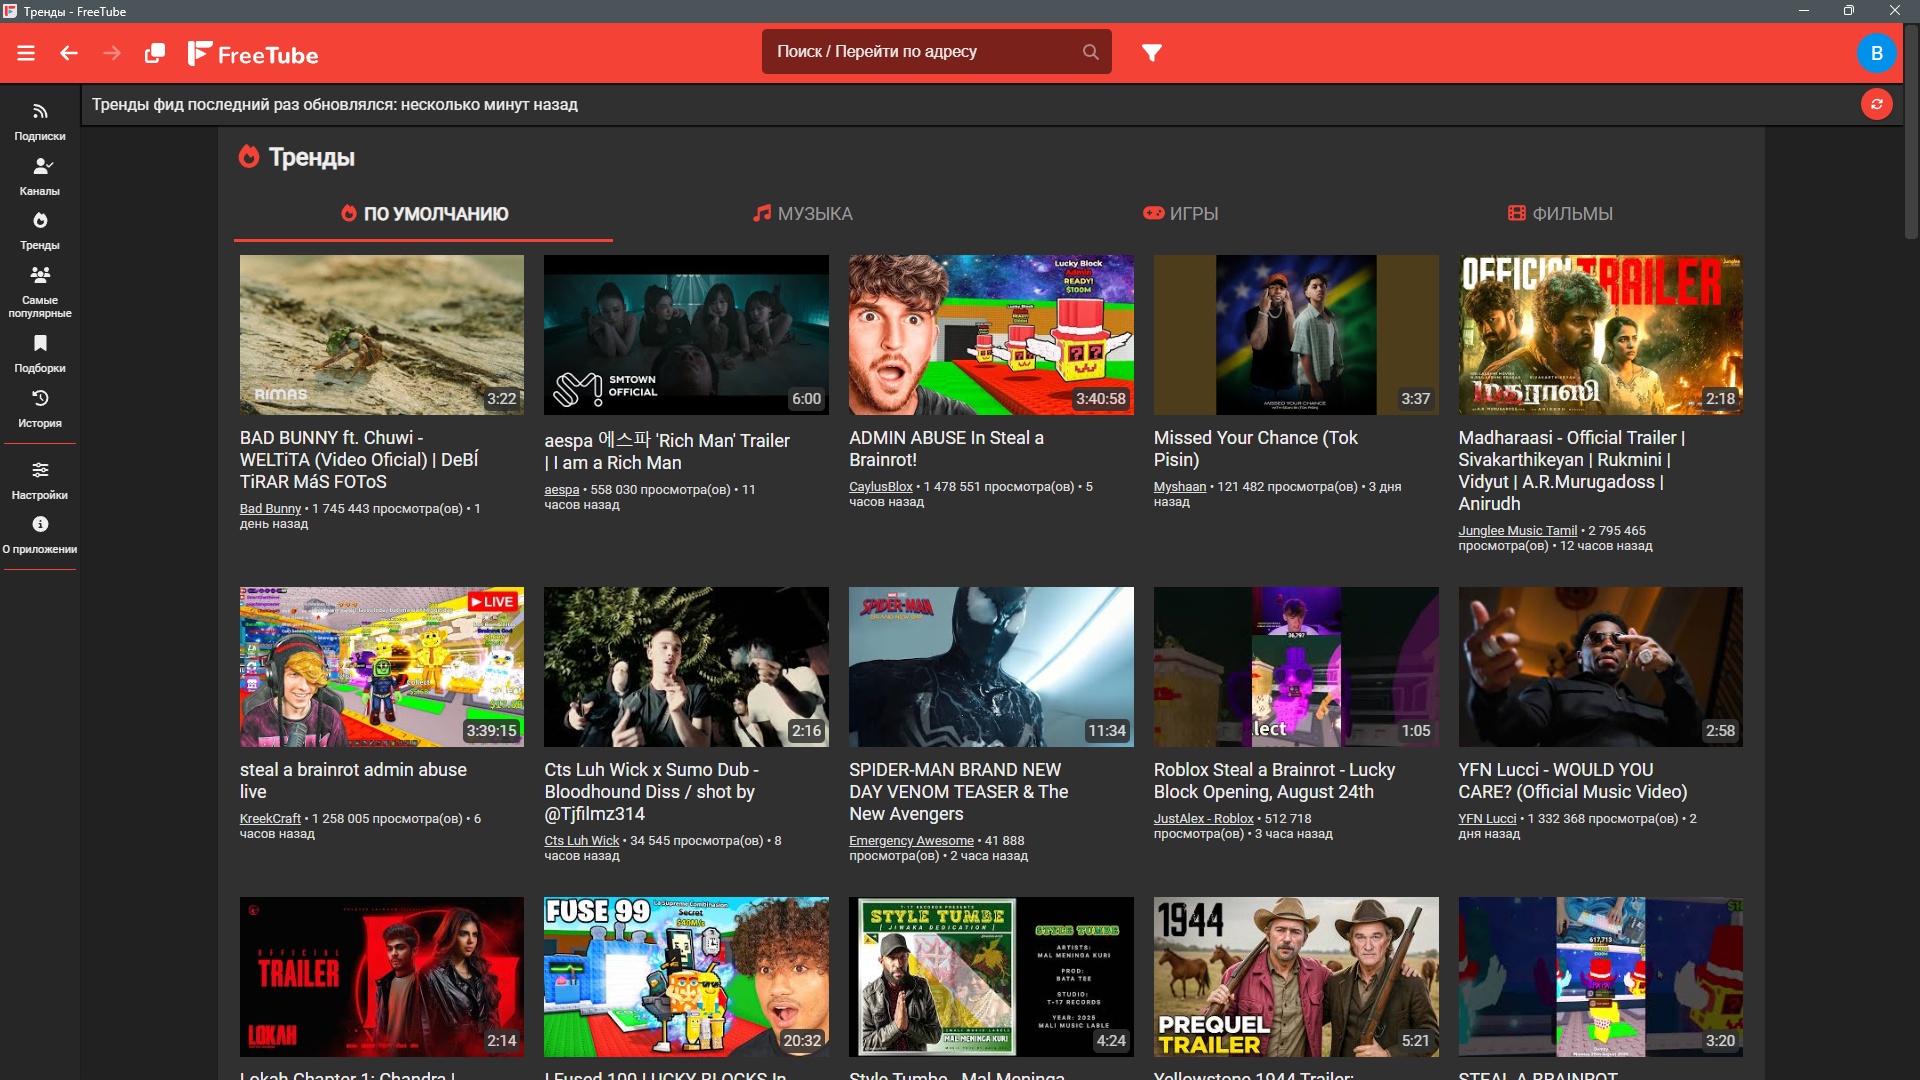Click the magnifier search icon
Image resolution: width=1920 pixels, height=1080 pixels.
[x=1090, y=52]
